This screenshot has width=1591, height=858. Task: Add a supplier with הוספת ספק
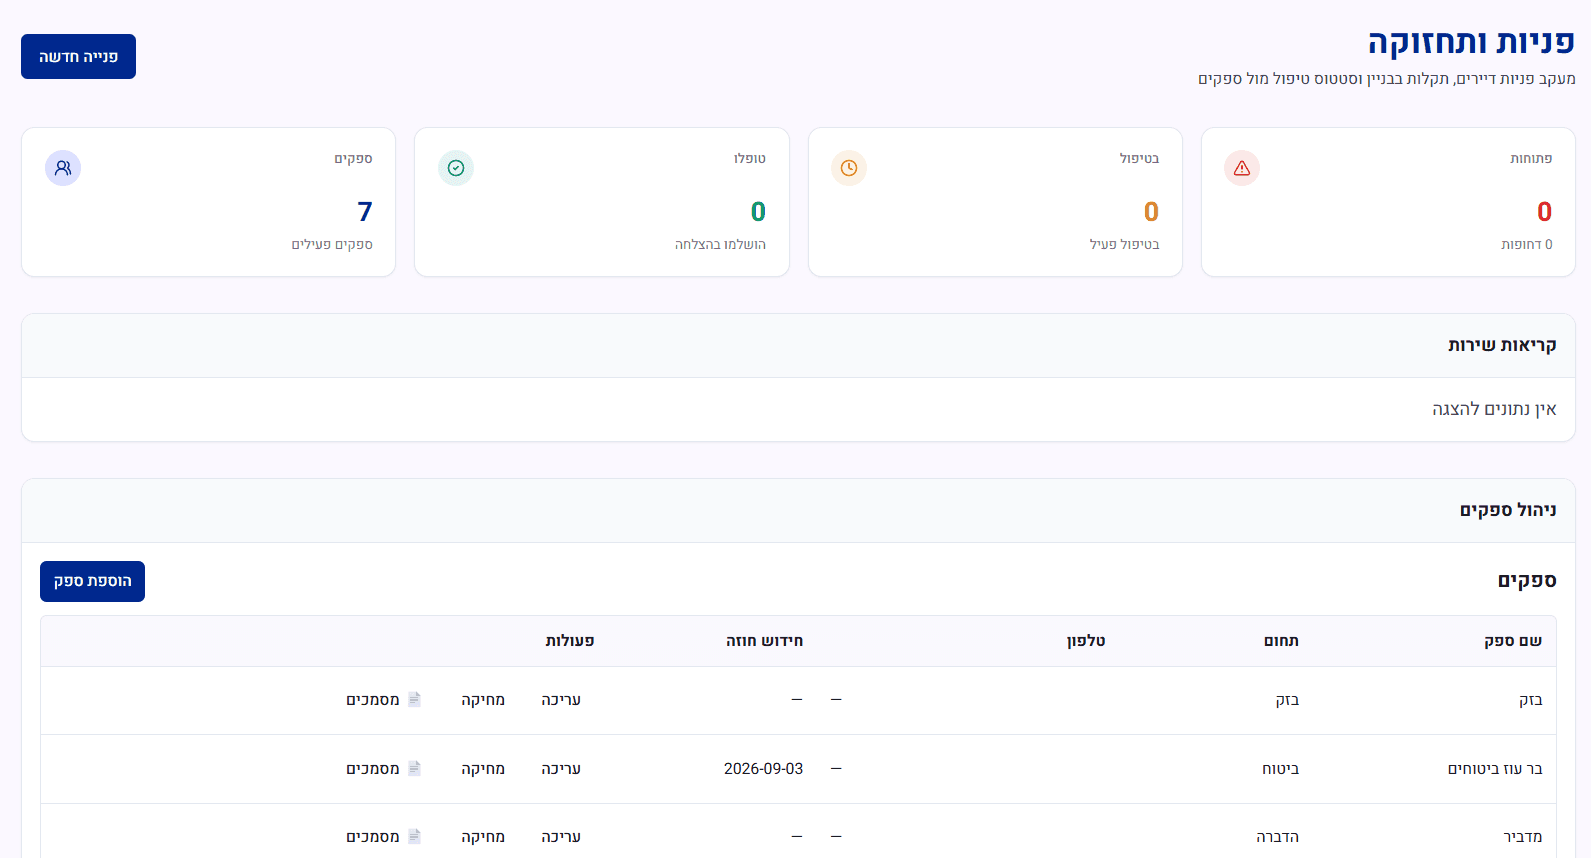(x=92, y=581)
